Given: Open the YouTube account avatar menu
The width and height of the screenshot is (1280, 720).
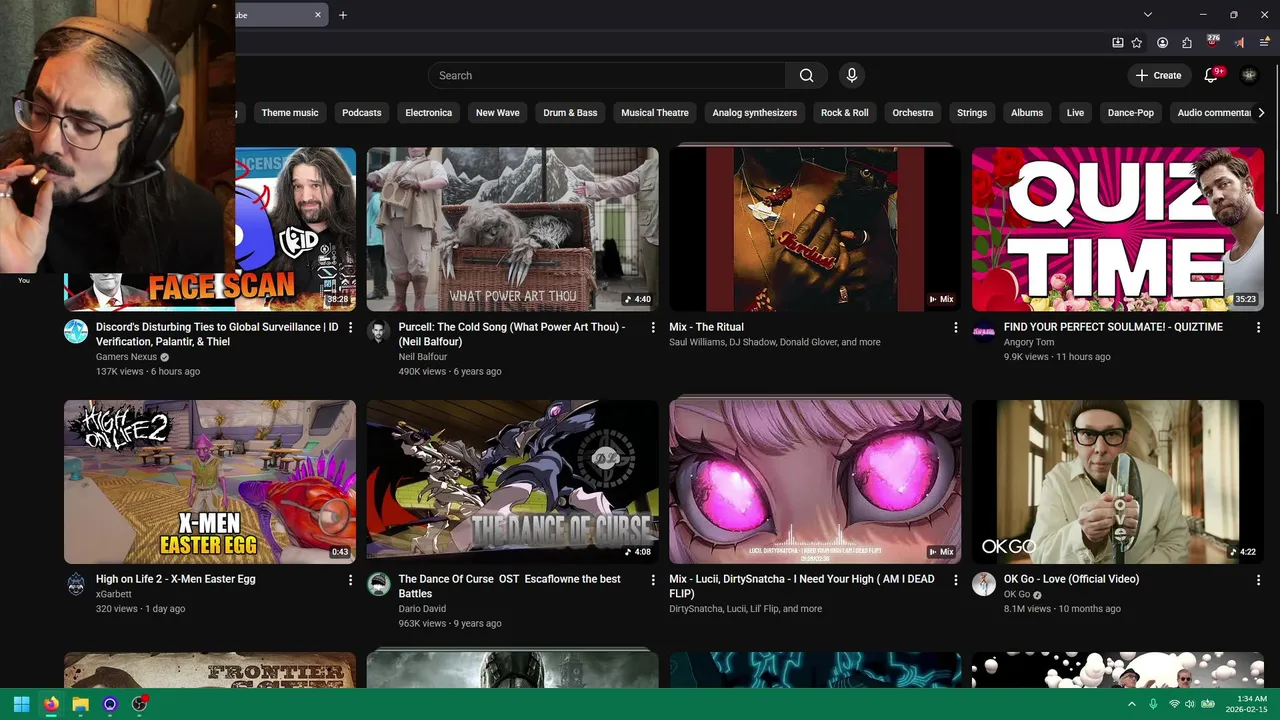Looking at the screenshot, I should click(1249, 75).
